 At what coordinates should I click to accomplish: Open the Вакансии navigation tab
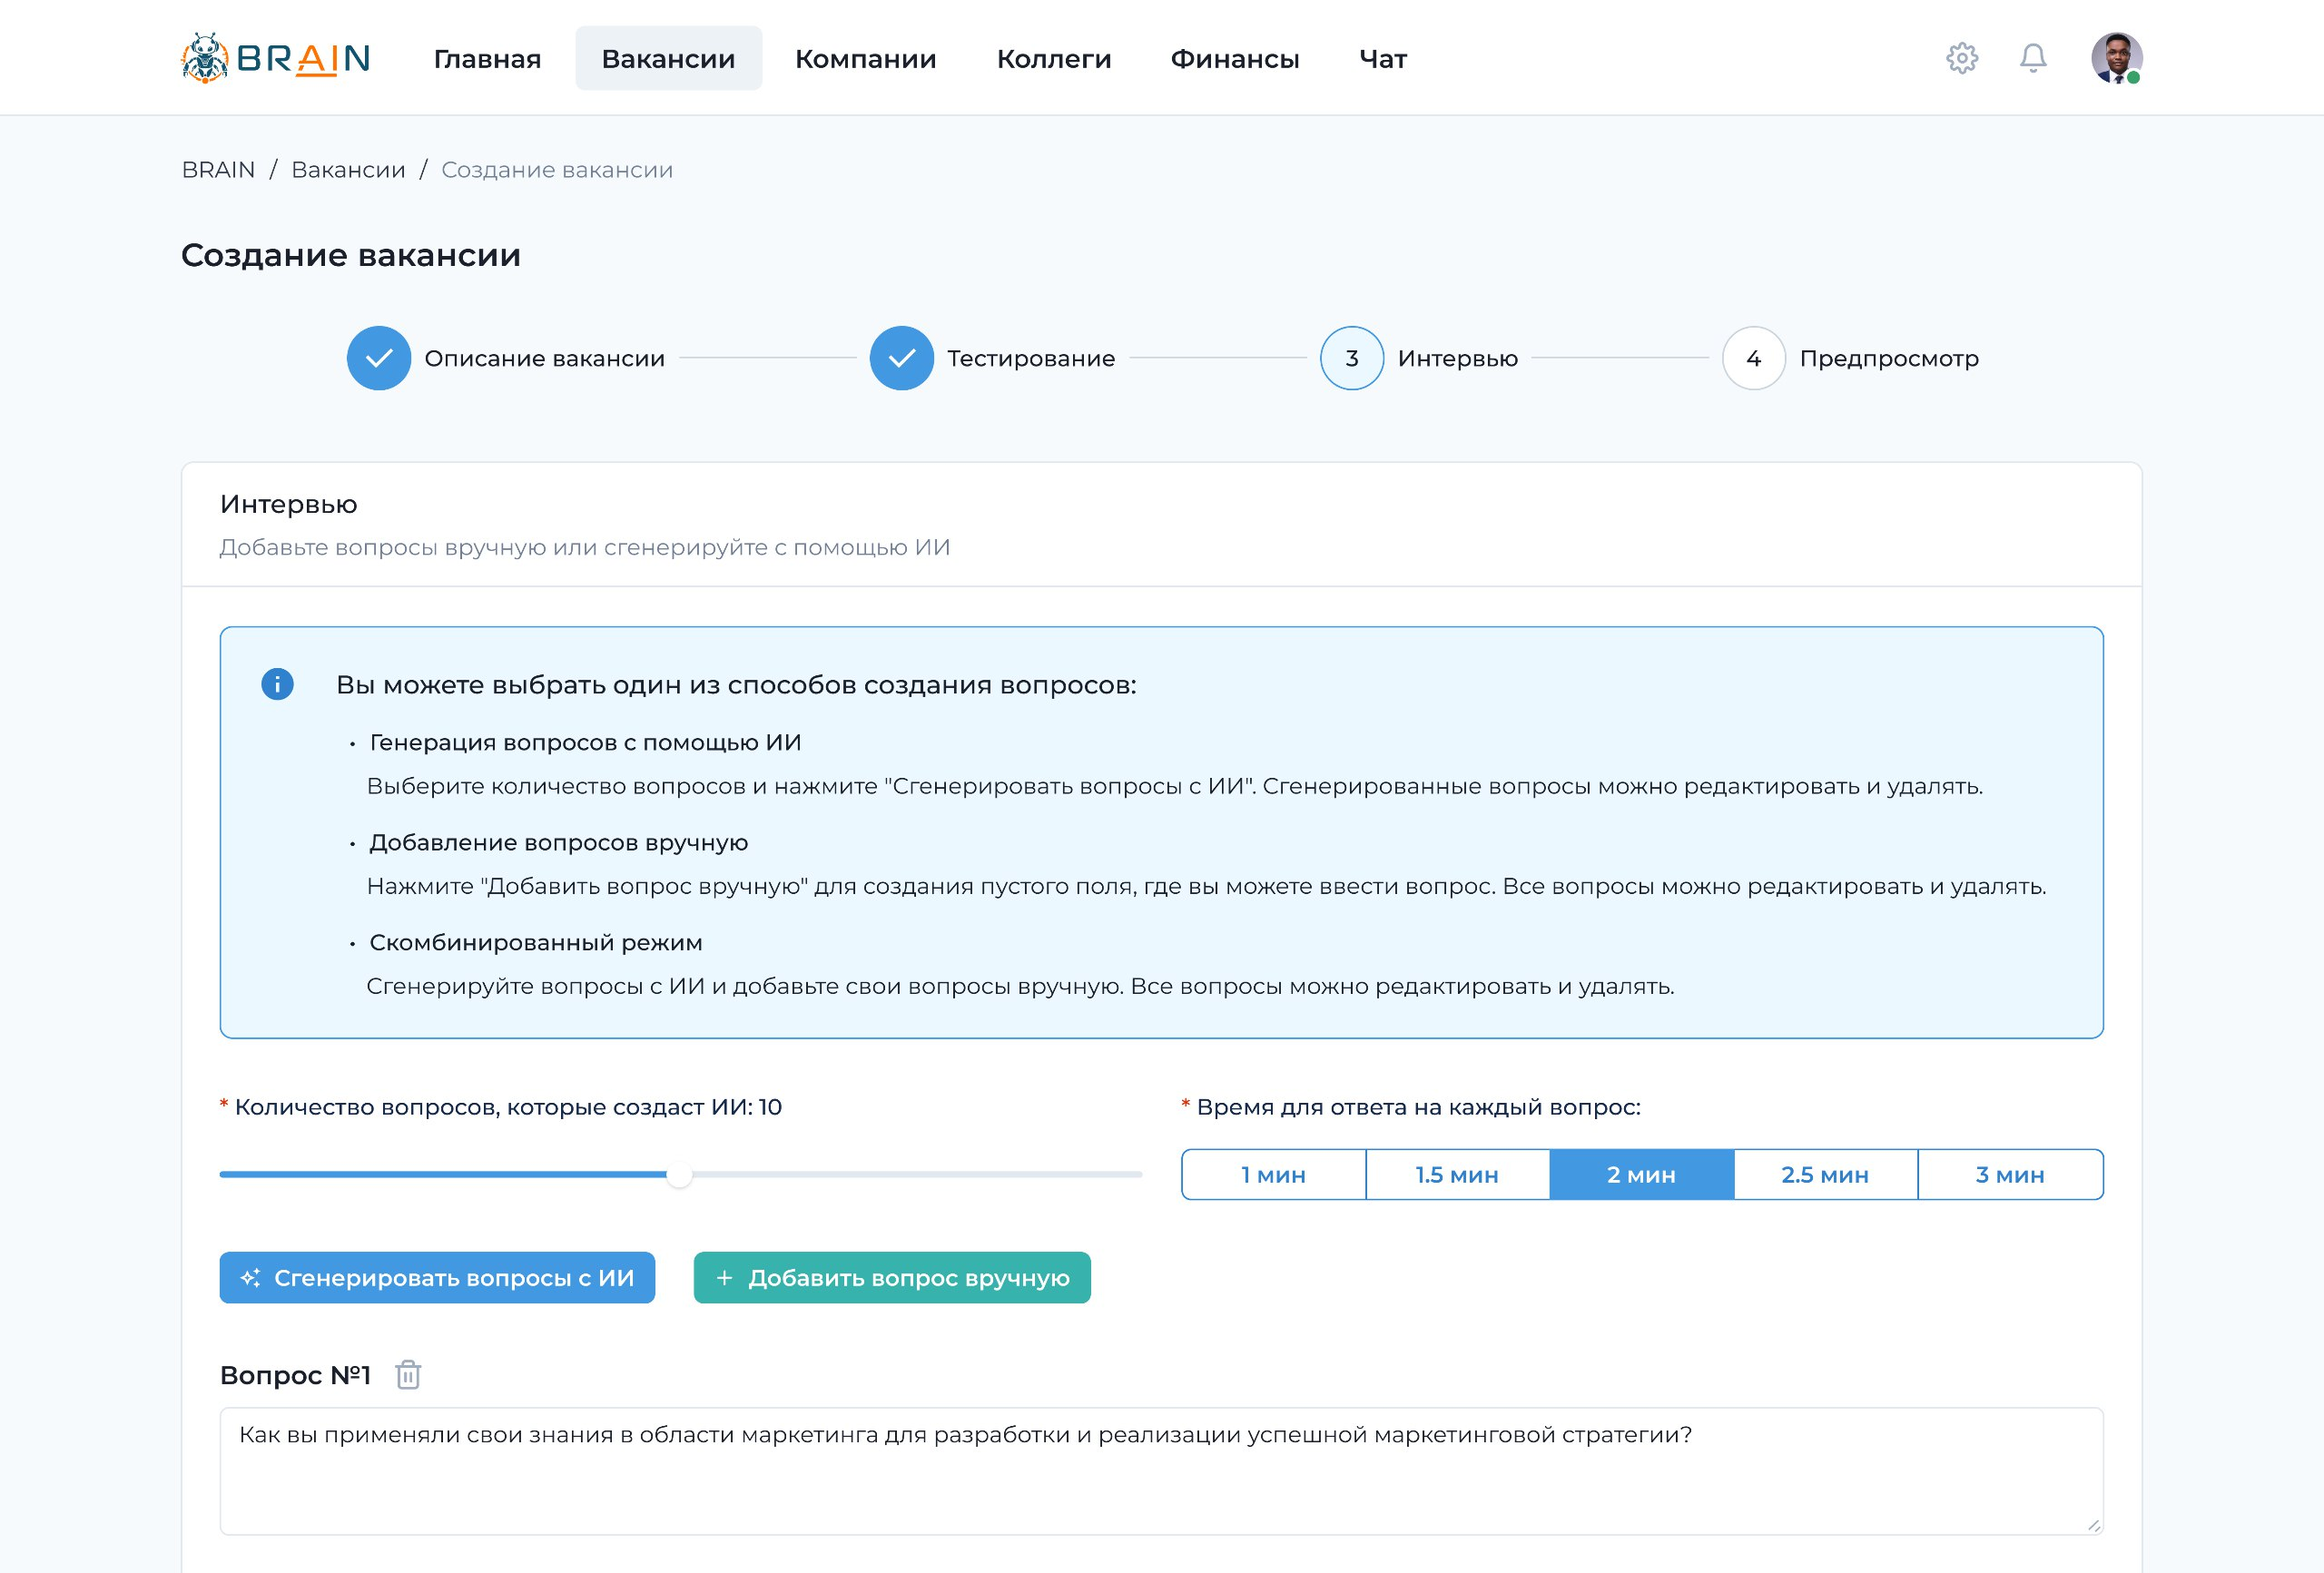(668, 58)
